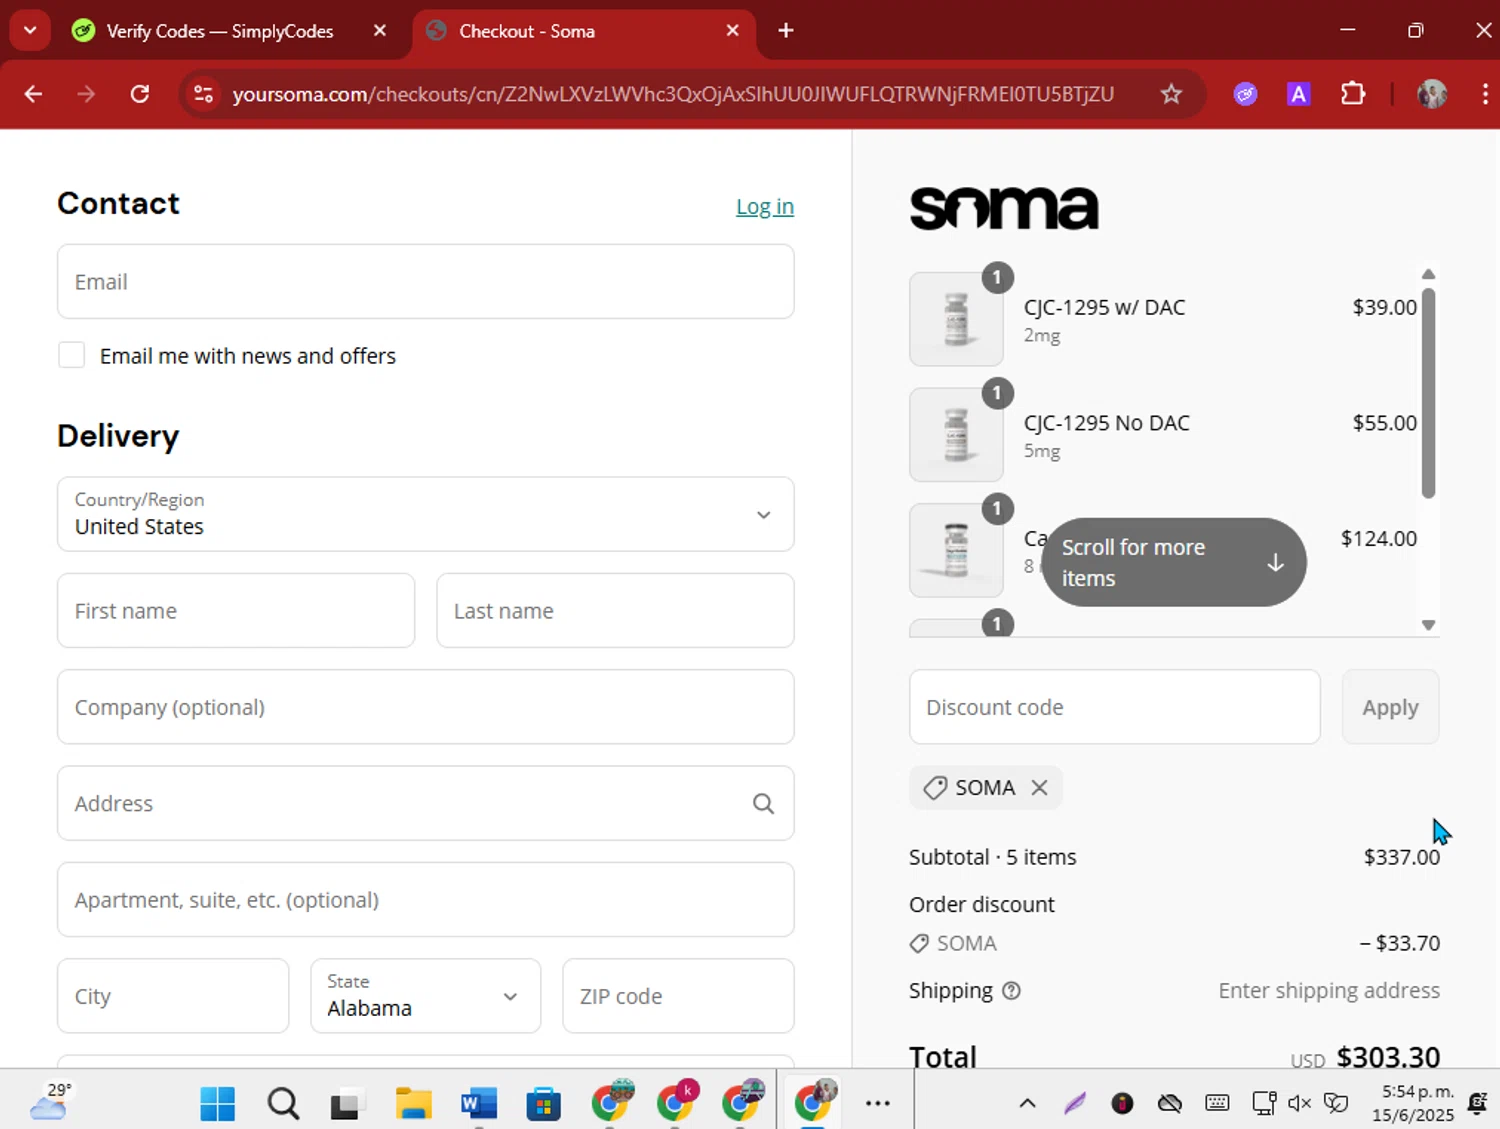Open the State dropdown showing Alabama
1500x1129 pixels.
pos(426,996)
